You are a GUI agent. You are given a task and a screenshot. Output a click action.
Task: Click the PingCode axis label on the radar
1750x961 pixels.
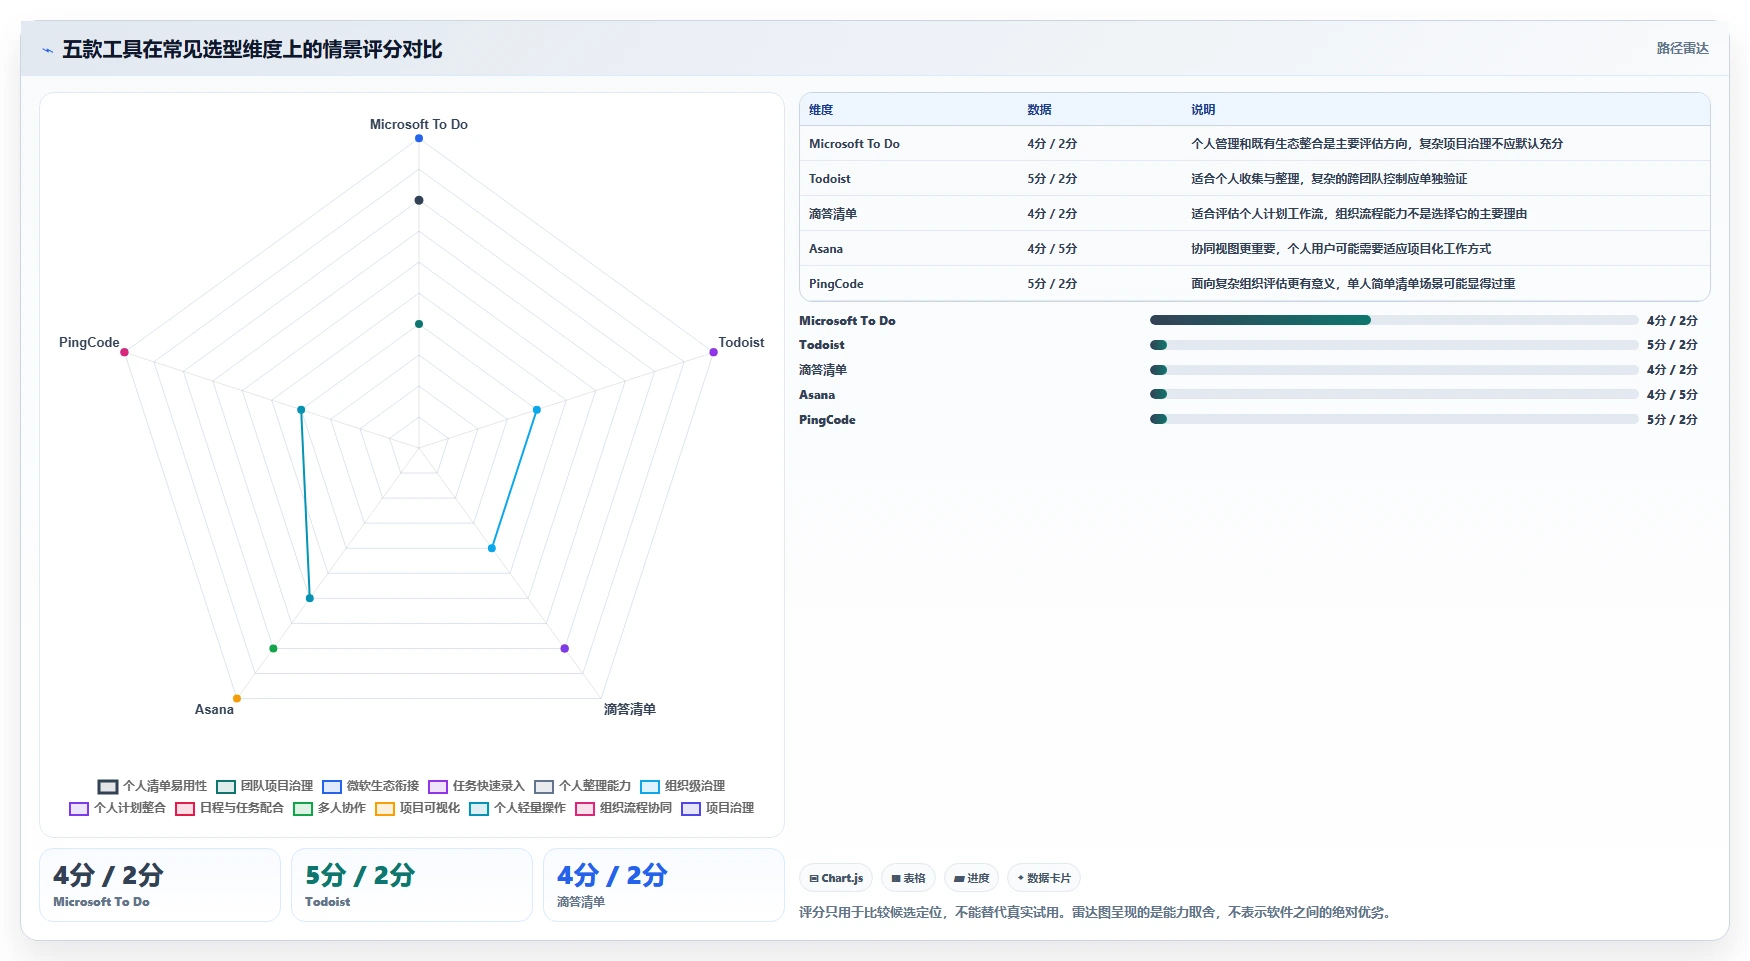click(89, 342)
